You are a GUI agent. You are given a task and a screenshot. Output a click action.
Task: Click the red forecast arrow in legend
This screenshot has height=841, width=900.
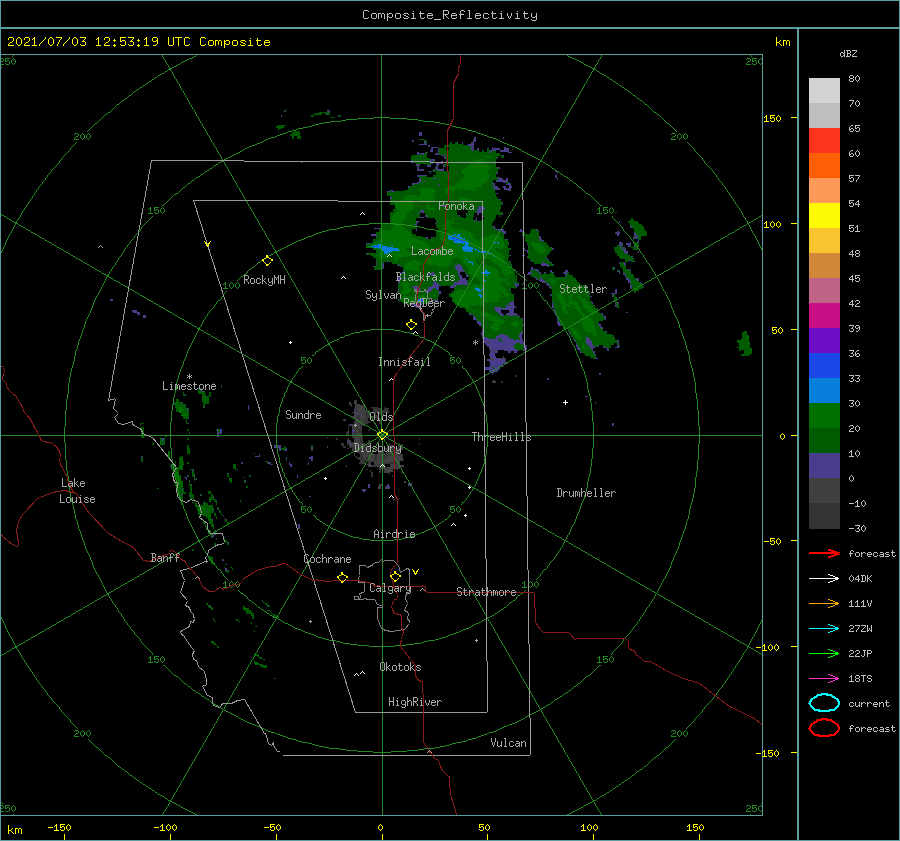(x=824, y=553)
